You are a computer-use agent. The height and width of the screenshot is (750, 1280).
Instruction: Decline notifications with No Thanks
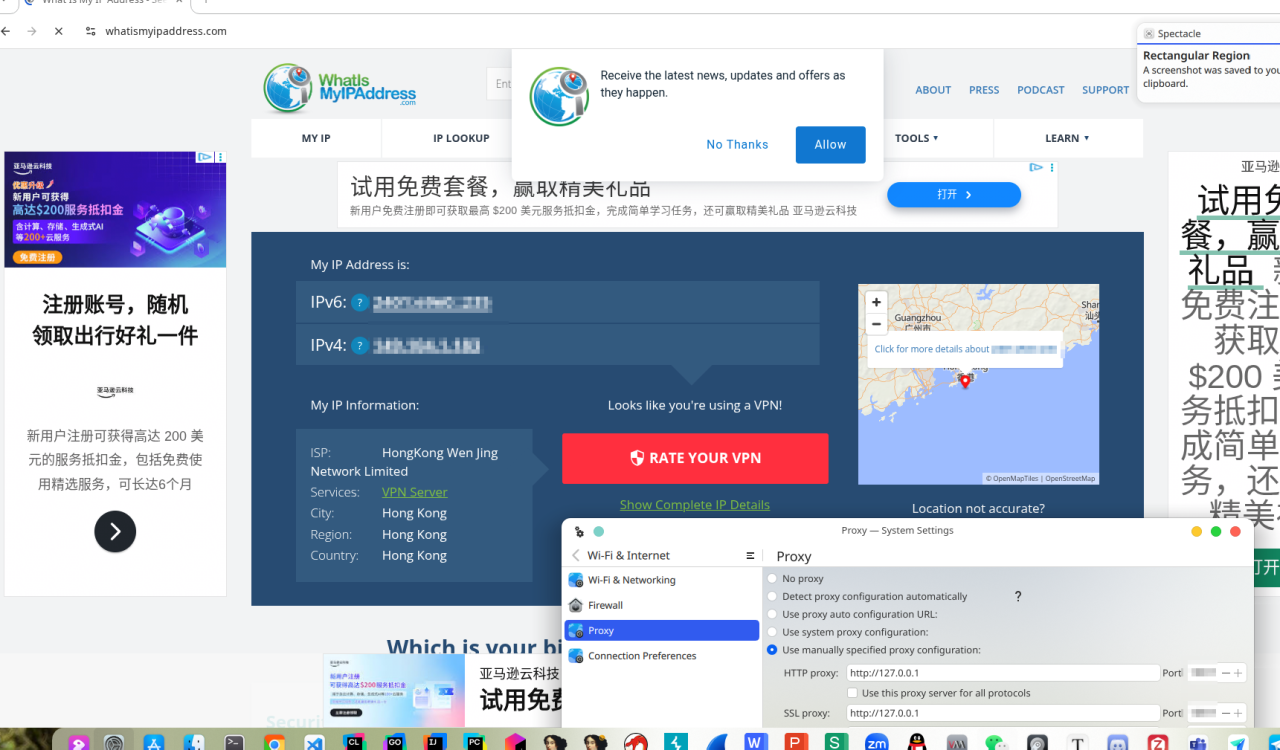[737, 145]
